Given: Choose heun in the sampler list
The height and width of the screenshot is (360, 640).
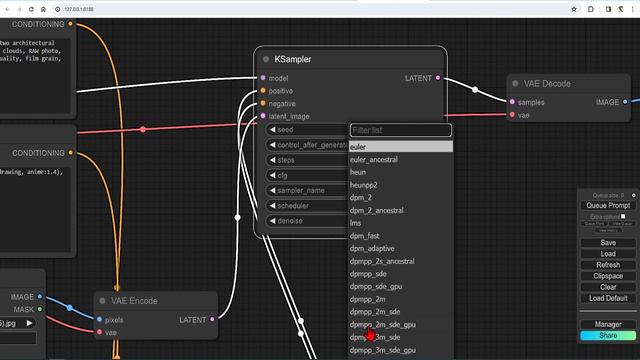Looking at the screenshot, I should (x=401, y=172).
